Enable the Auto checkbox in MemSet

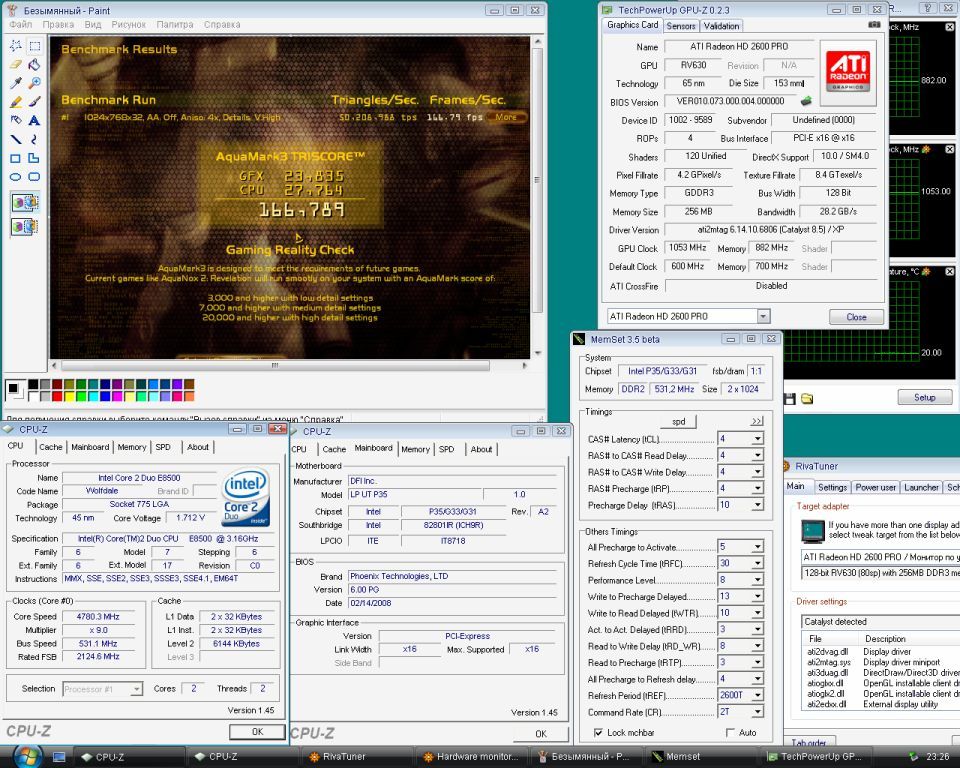click(x=730, y=732)
